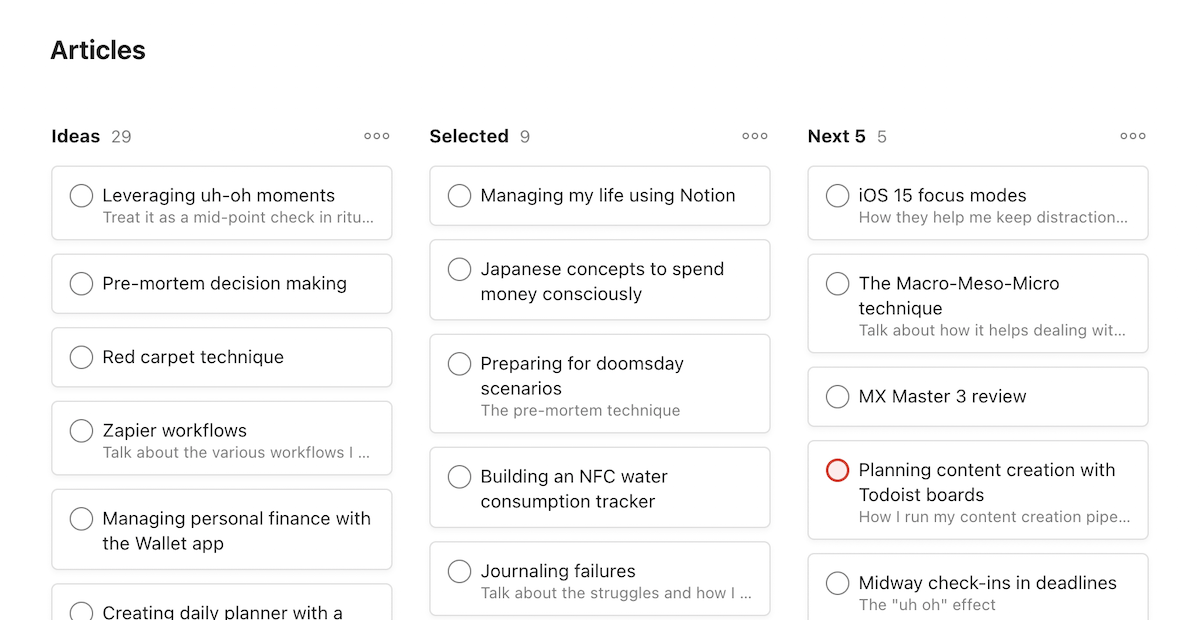
Task: Check the red-priority Todoist boards task circle
Action: coord(837,470)
